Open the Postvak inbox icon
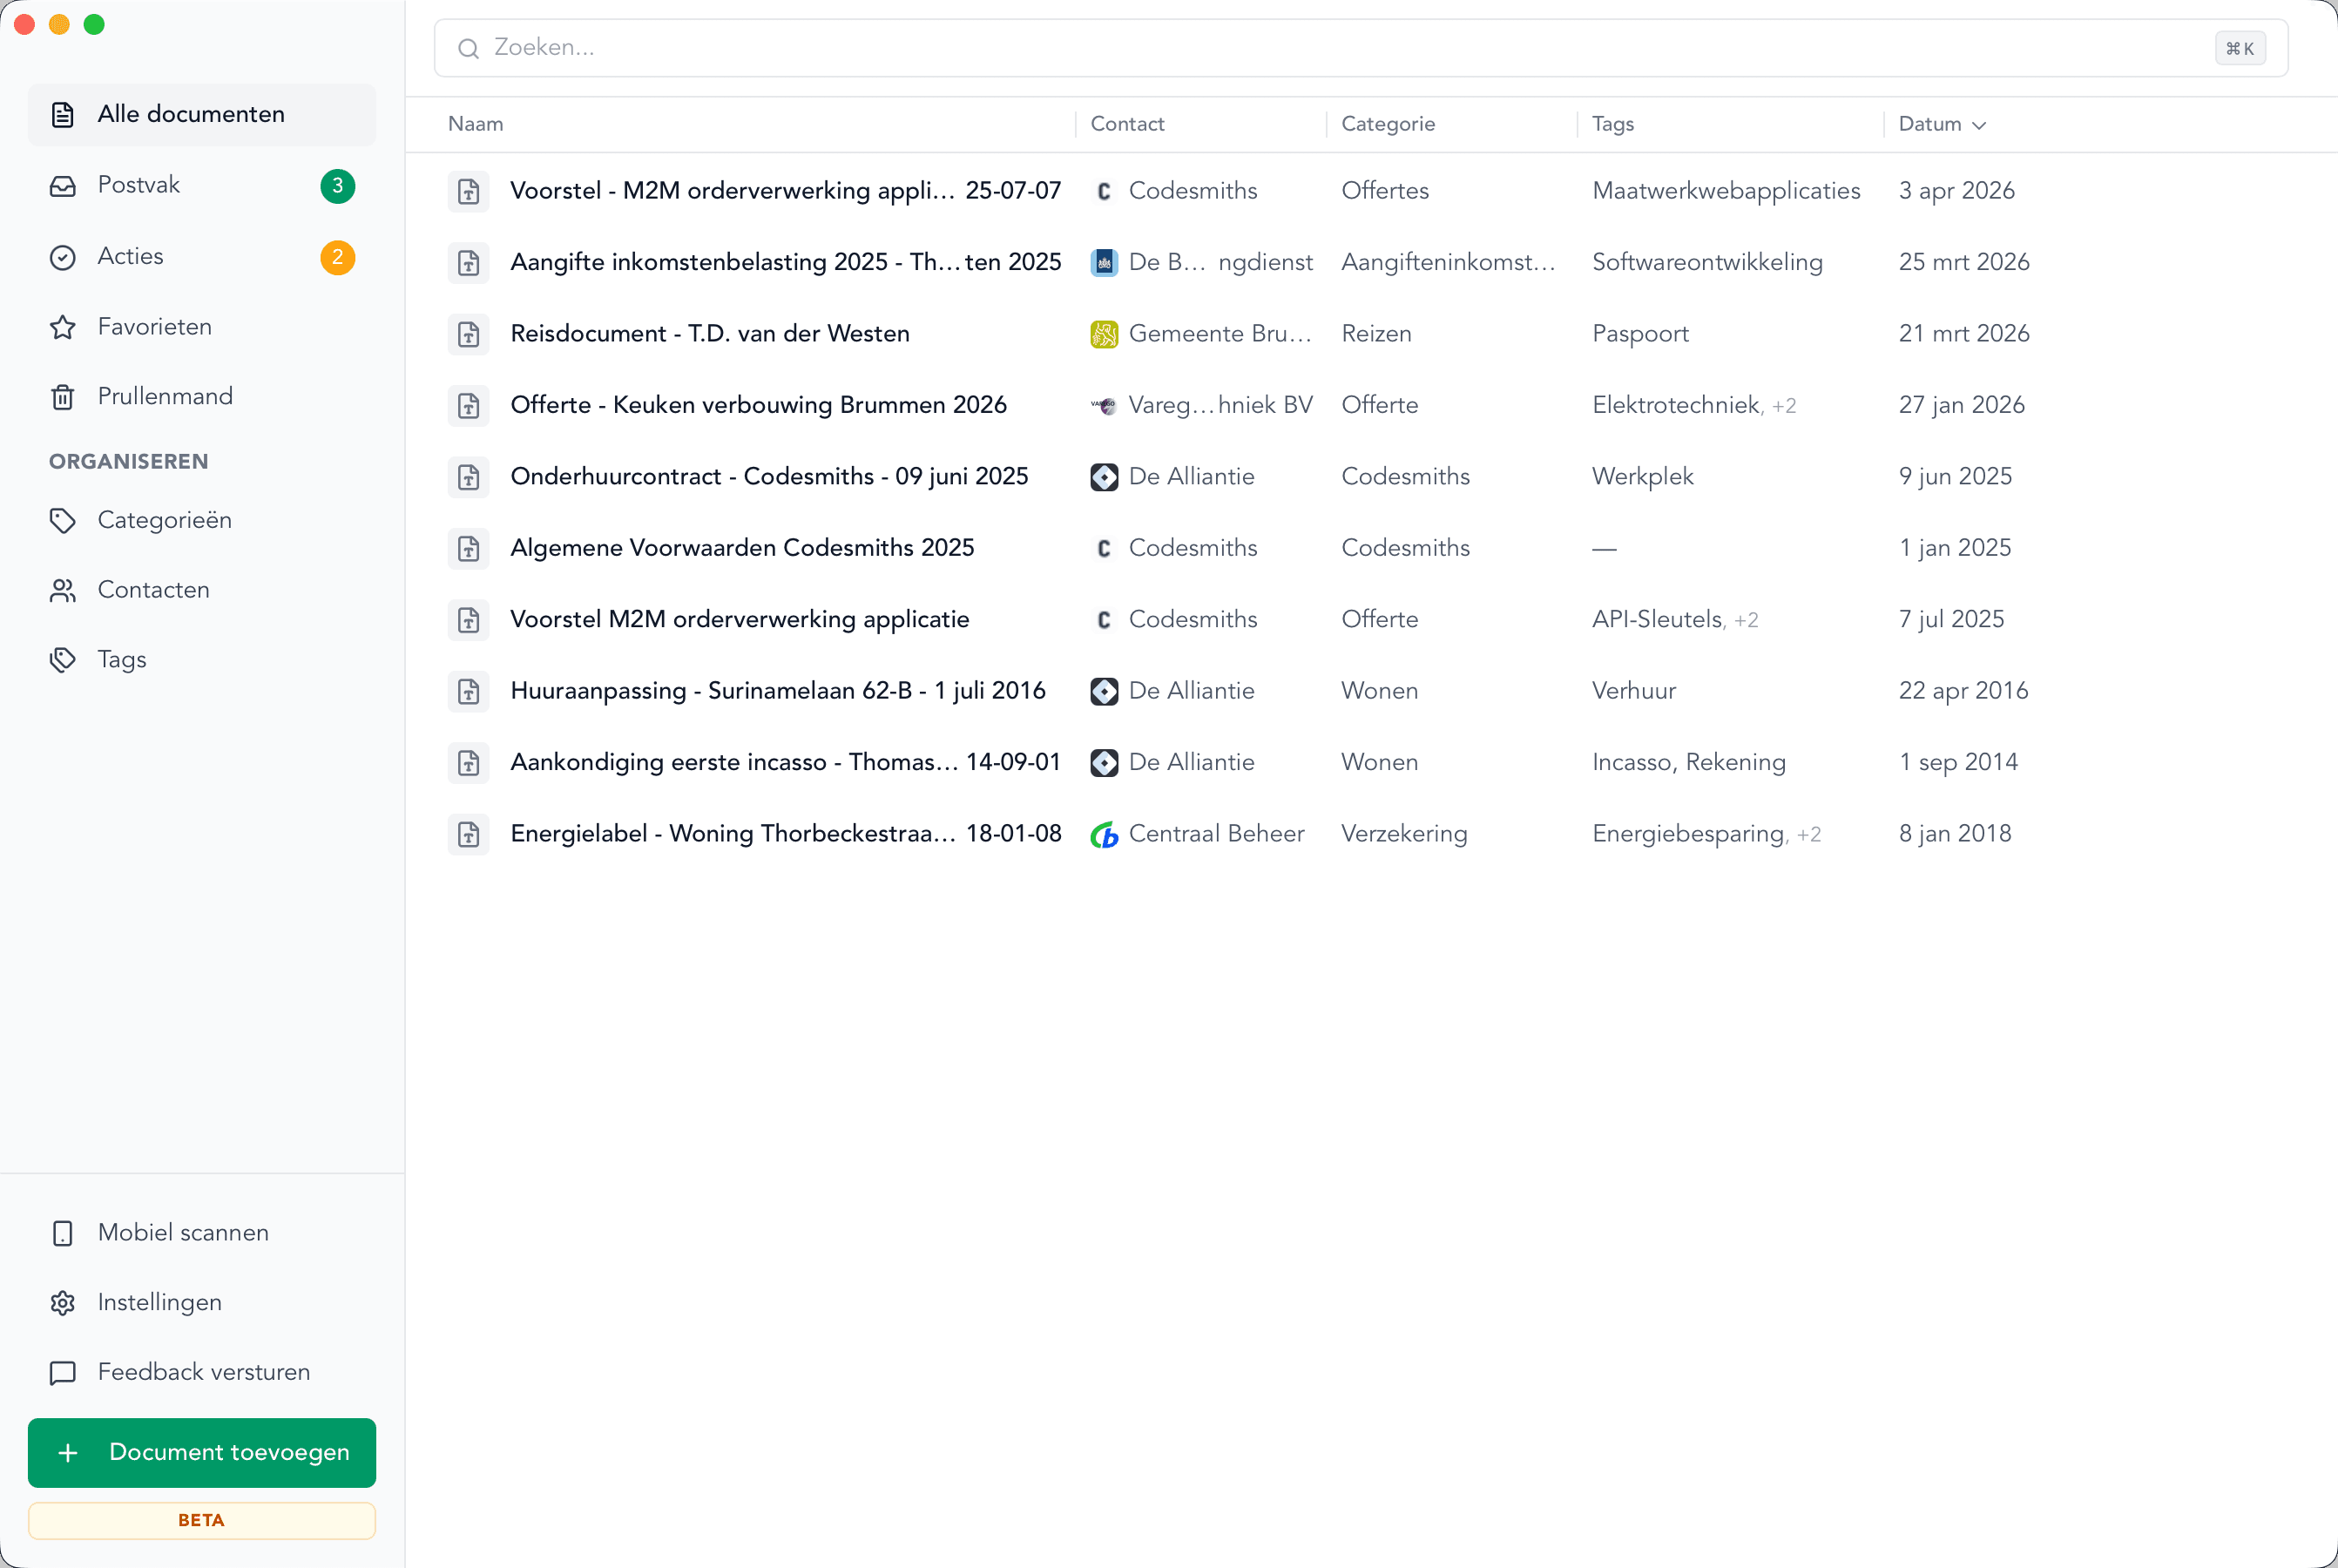 tap(63, 184)
